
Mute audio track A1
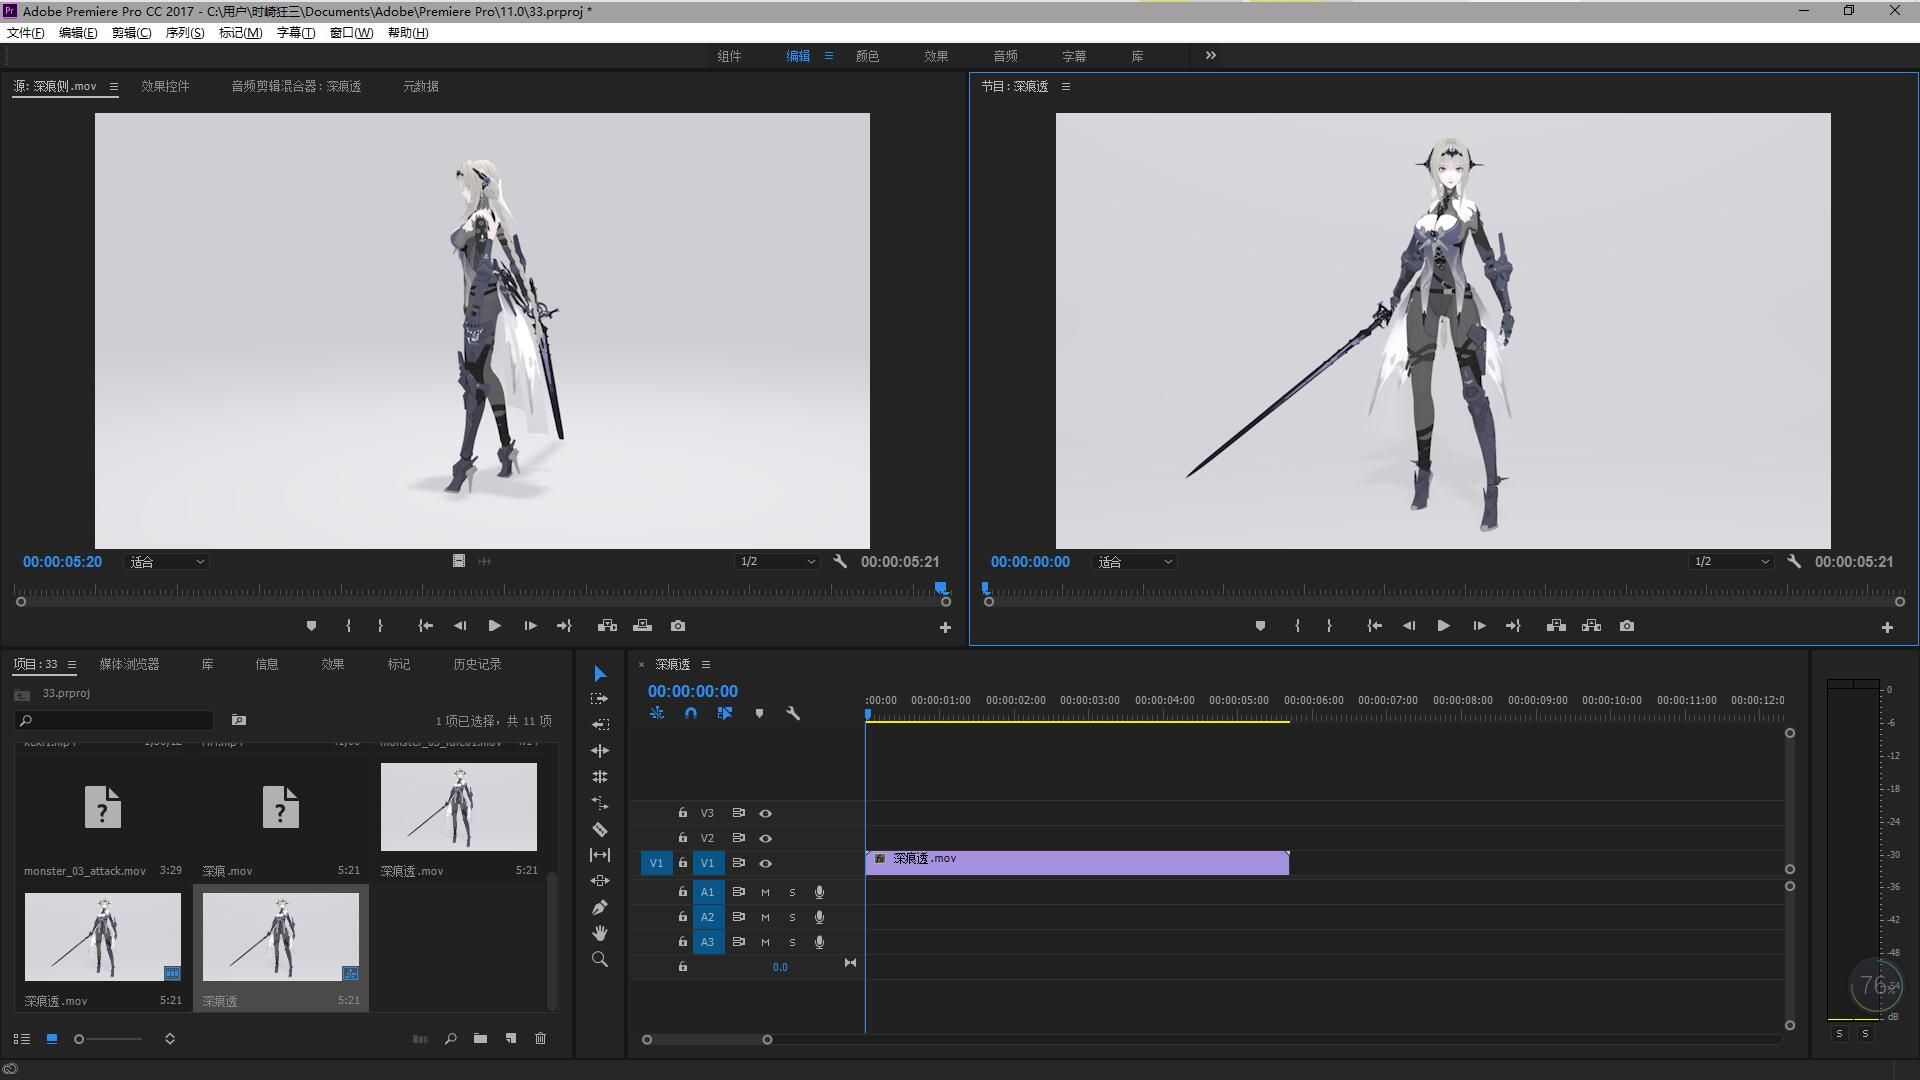click(x=765, y=892)
